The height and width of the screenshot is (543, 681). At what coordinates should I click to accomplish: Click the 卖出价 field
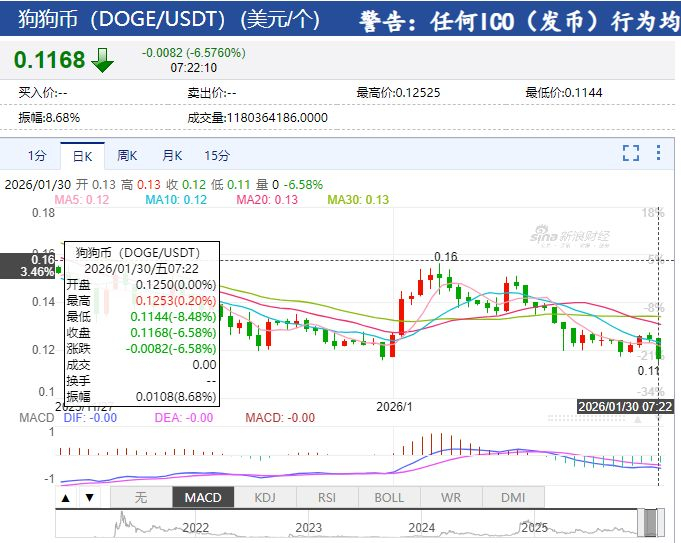tap(212, 93)
